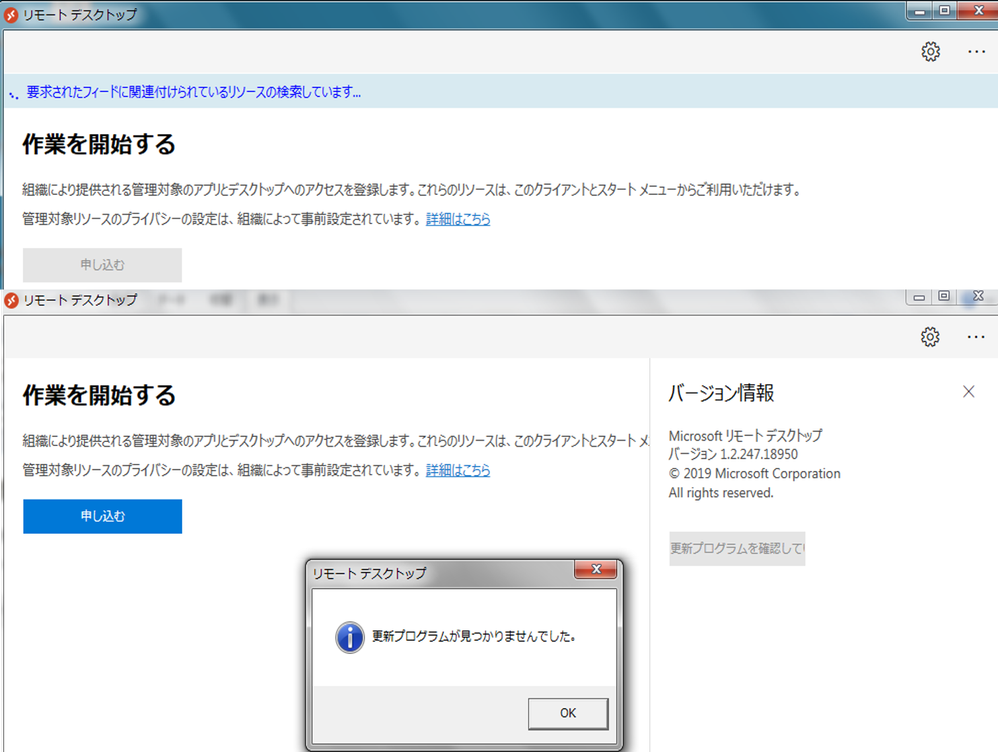
Task: Minimize the upper Remote Desktop window
Action: point(920,11)
